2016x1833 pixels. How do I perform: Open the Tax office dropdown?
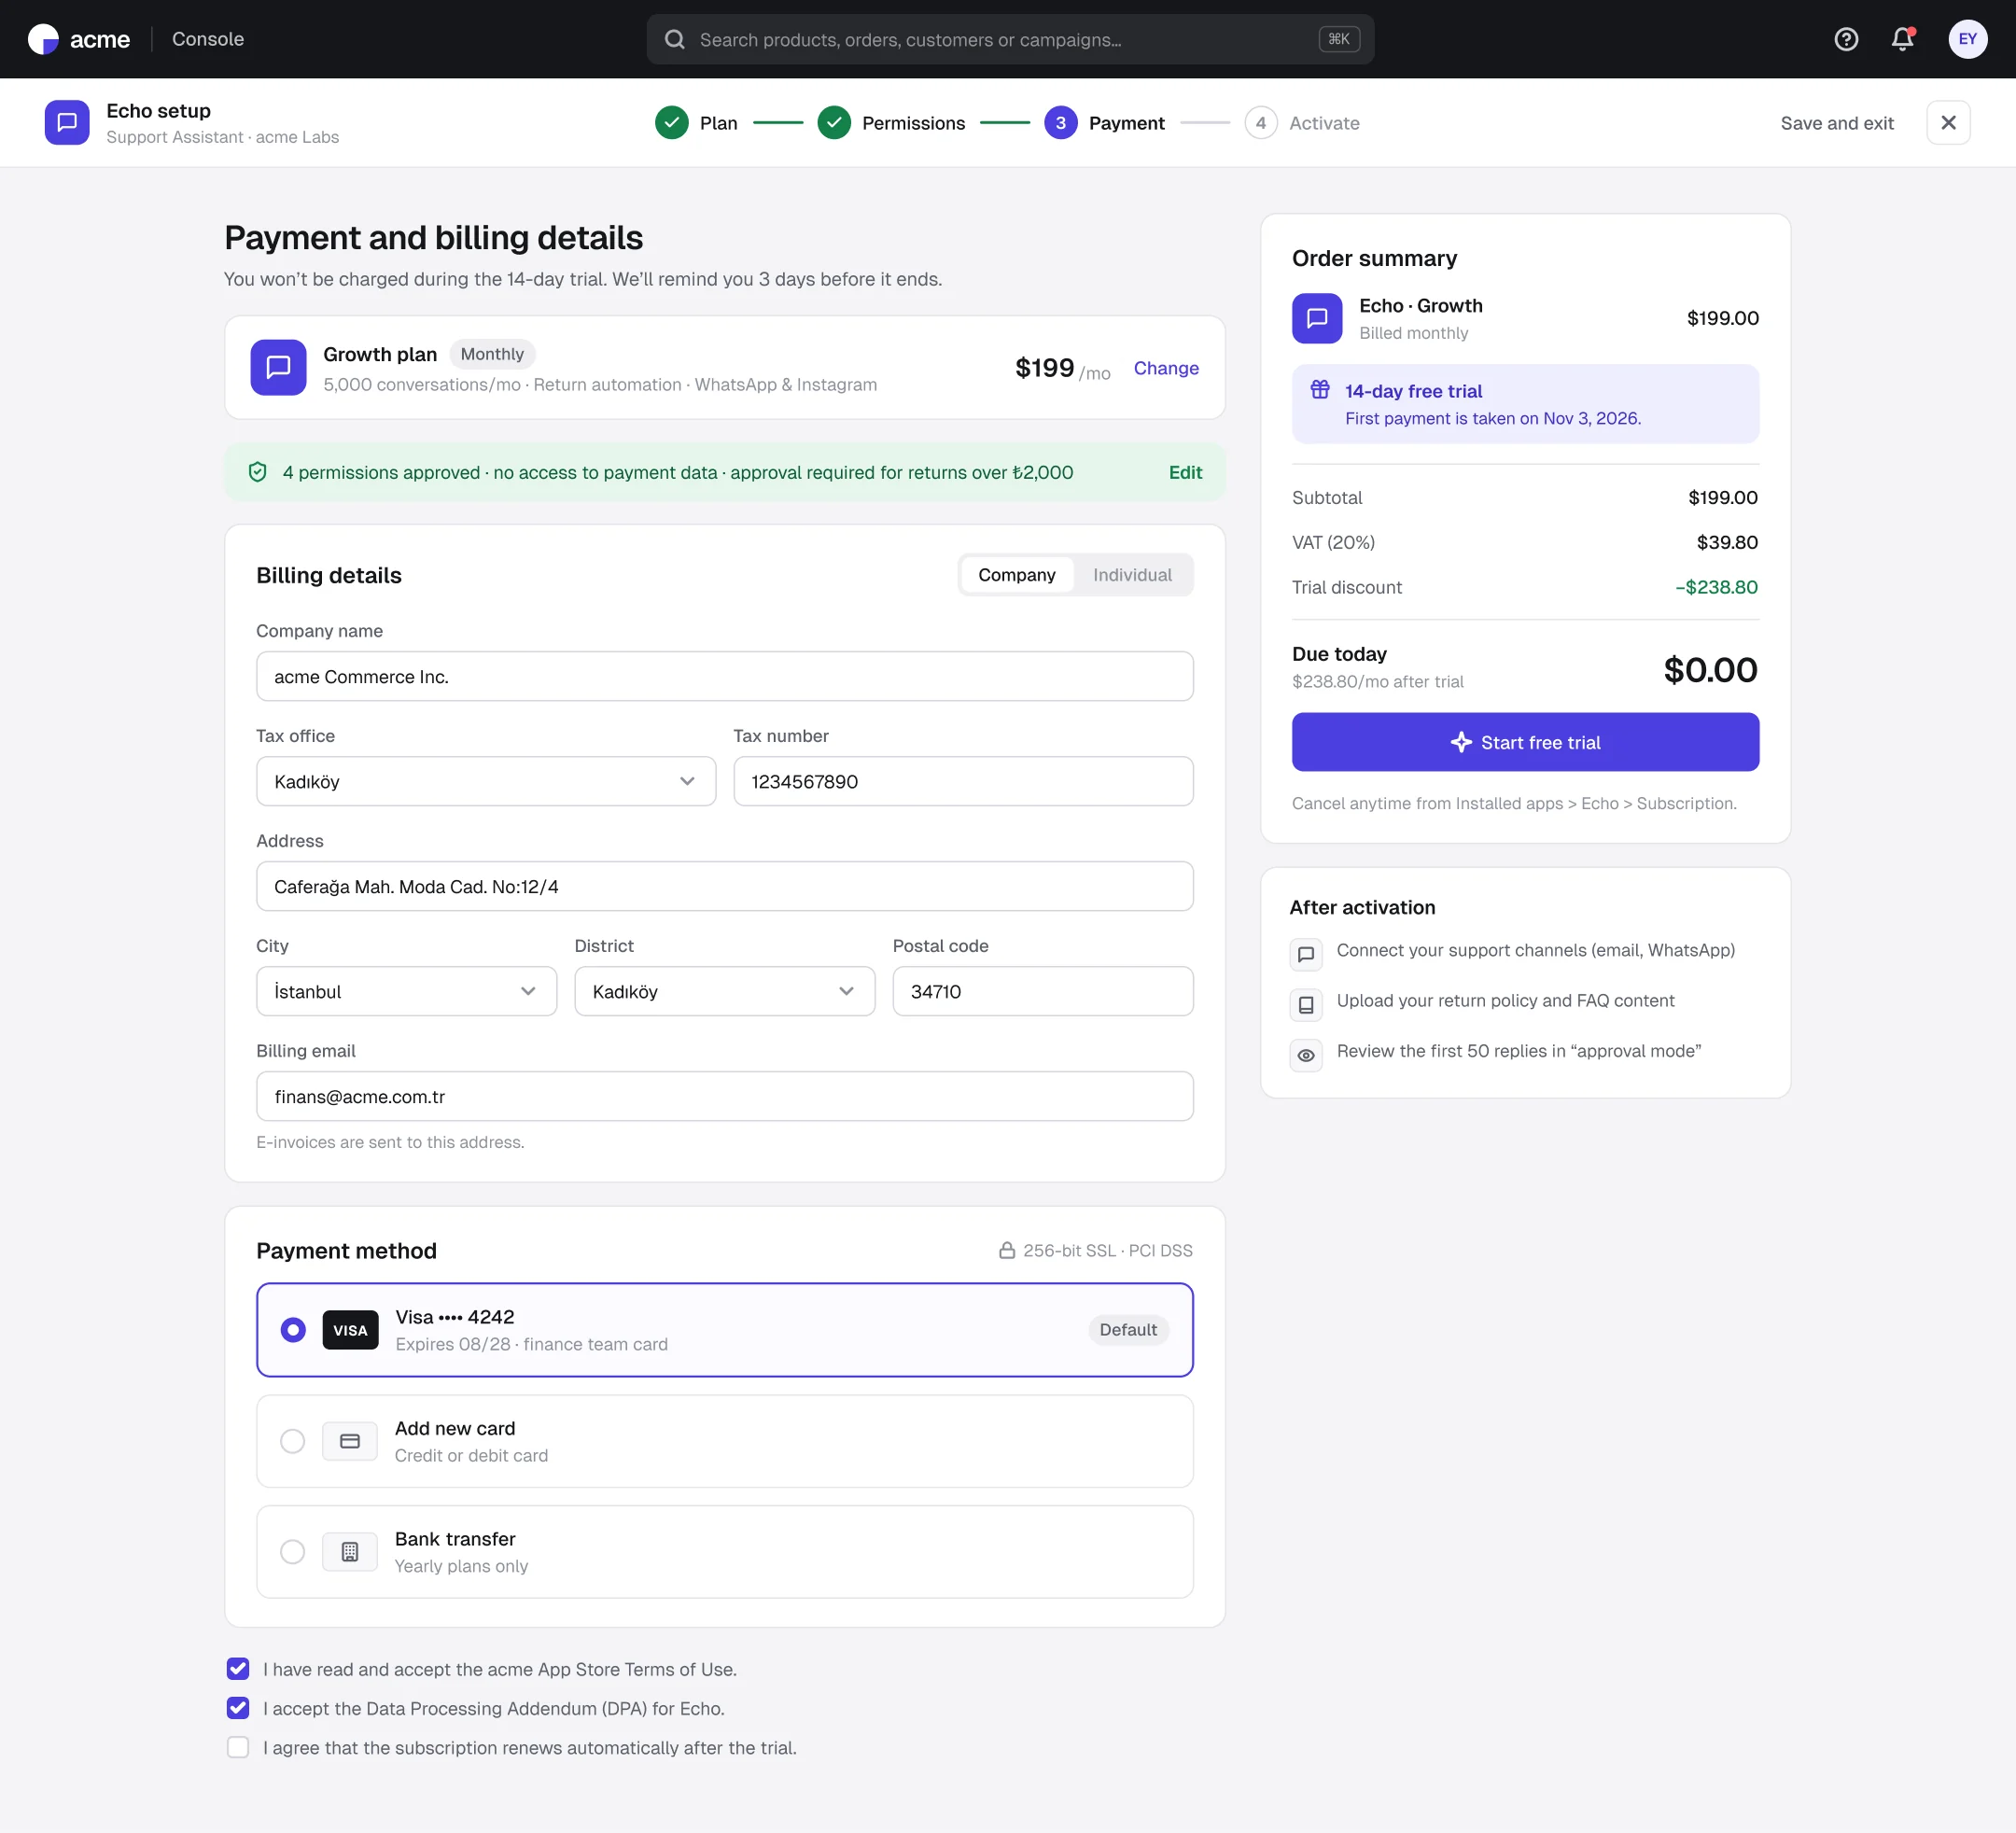pos(486,781)
